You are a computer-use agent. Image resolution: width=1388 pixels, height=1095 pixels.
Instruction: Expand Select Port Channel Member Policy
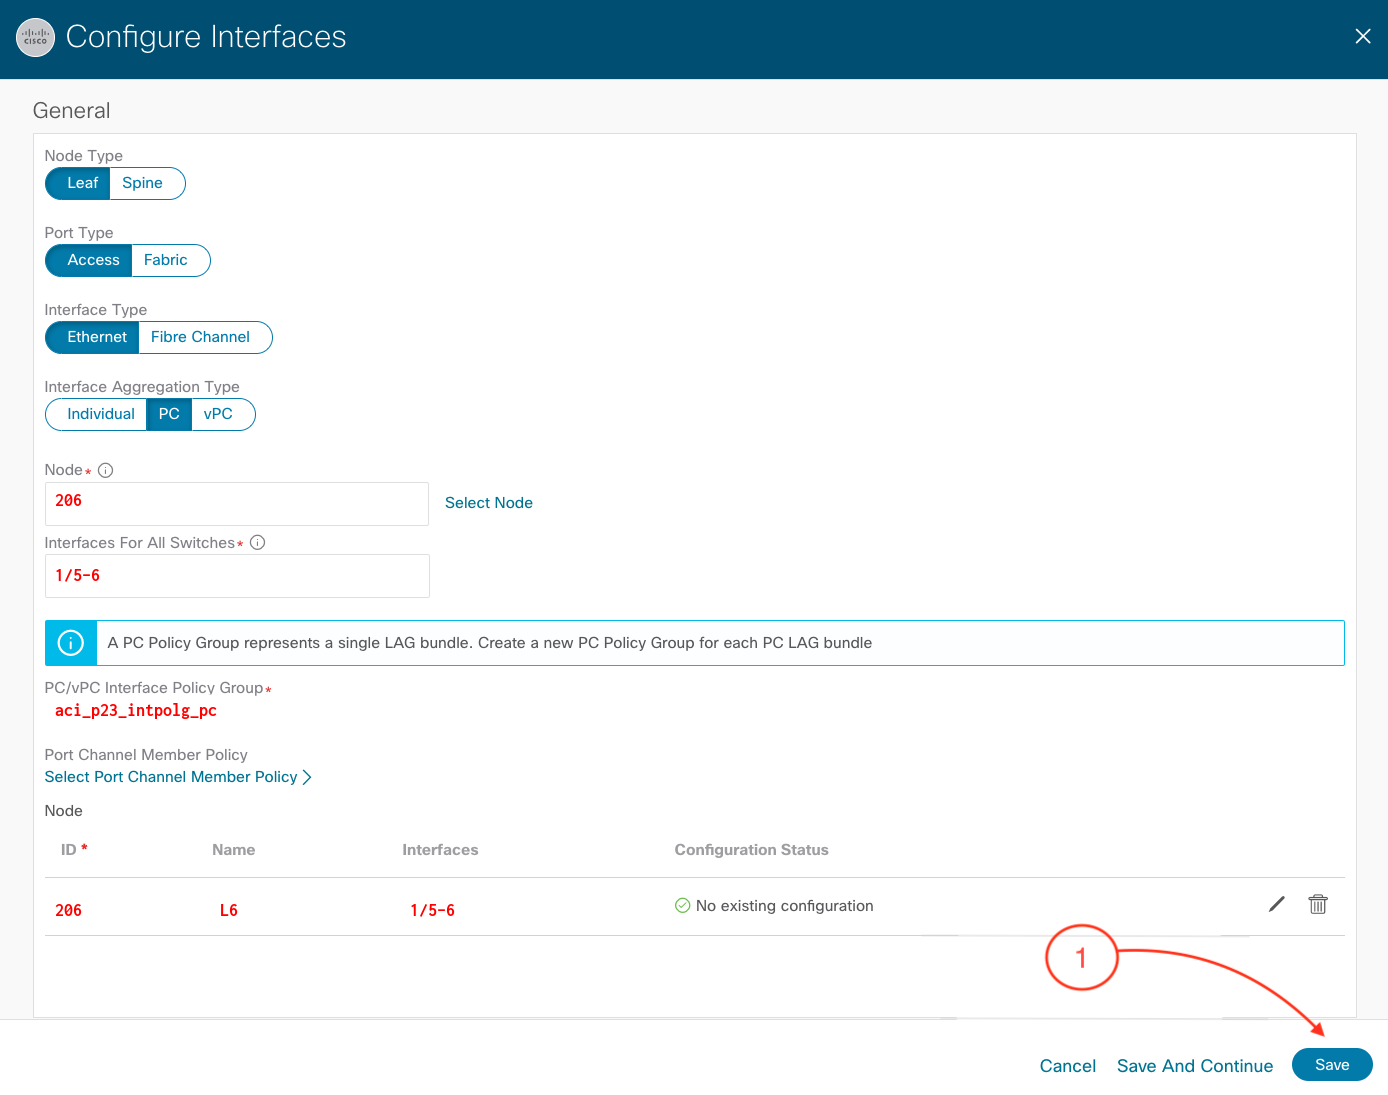coord(178,777)
